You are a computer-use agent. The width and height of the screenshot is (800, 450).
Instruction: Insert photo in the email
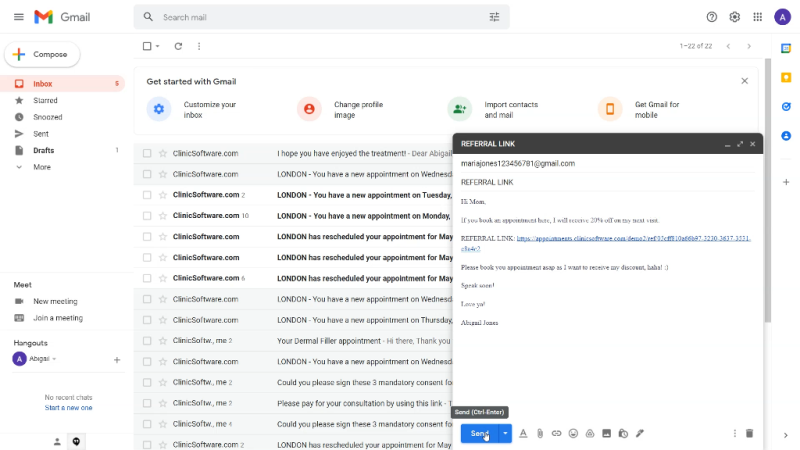pyautogui.click(x=606, y=433)
